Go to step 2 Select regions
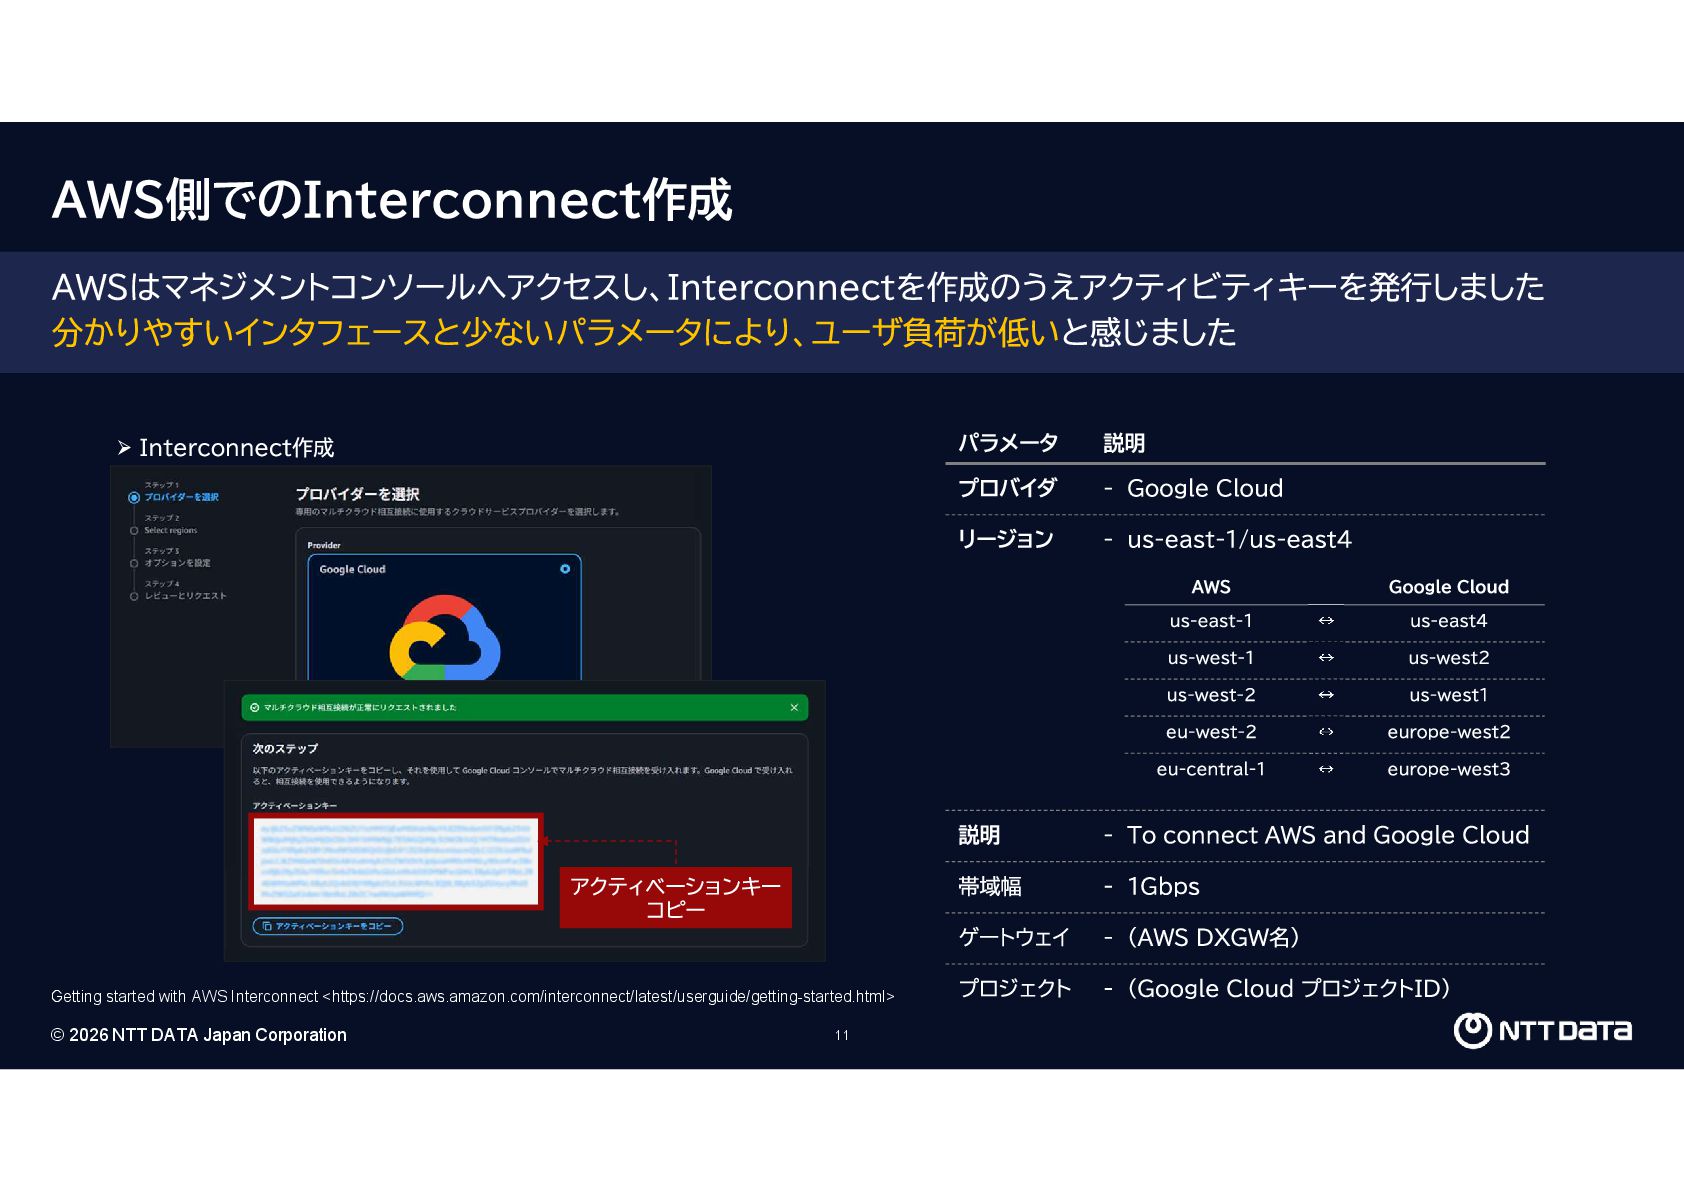Viewport: 1684px width, 1191px height. coord(170,530)
